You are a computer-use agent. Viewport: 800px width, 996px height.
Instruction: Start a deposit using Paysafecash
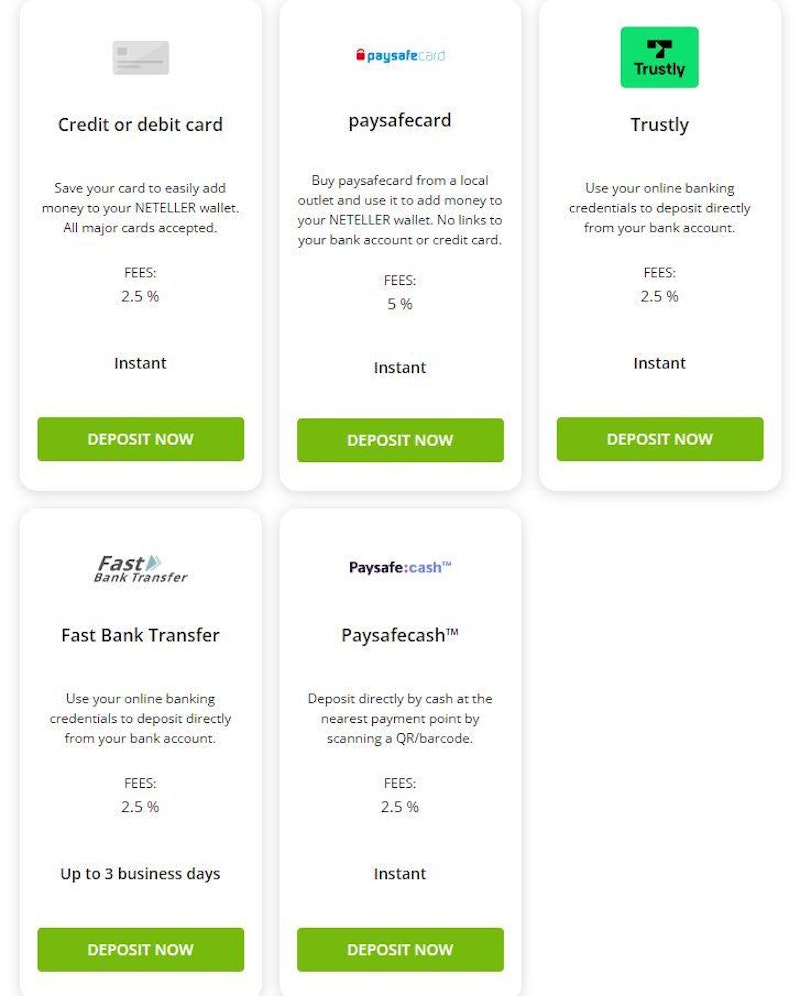click(400, 949)
